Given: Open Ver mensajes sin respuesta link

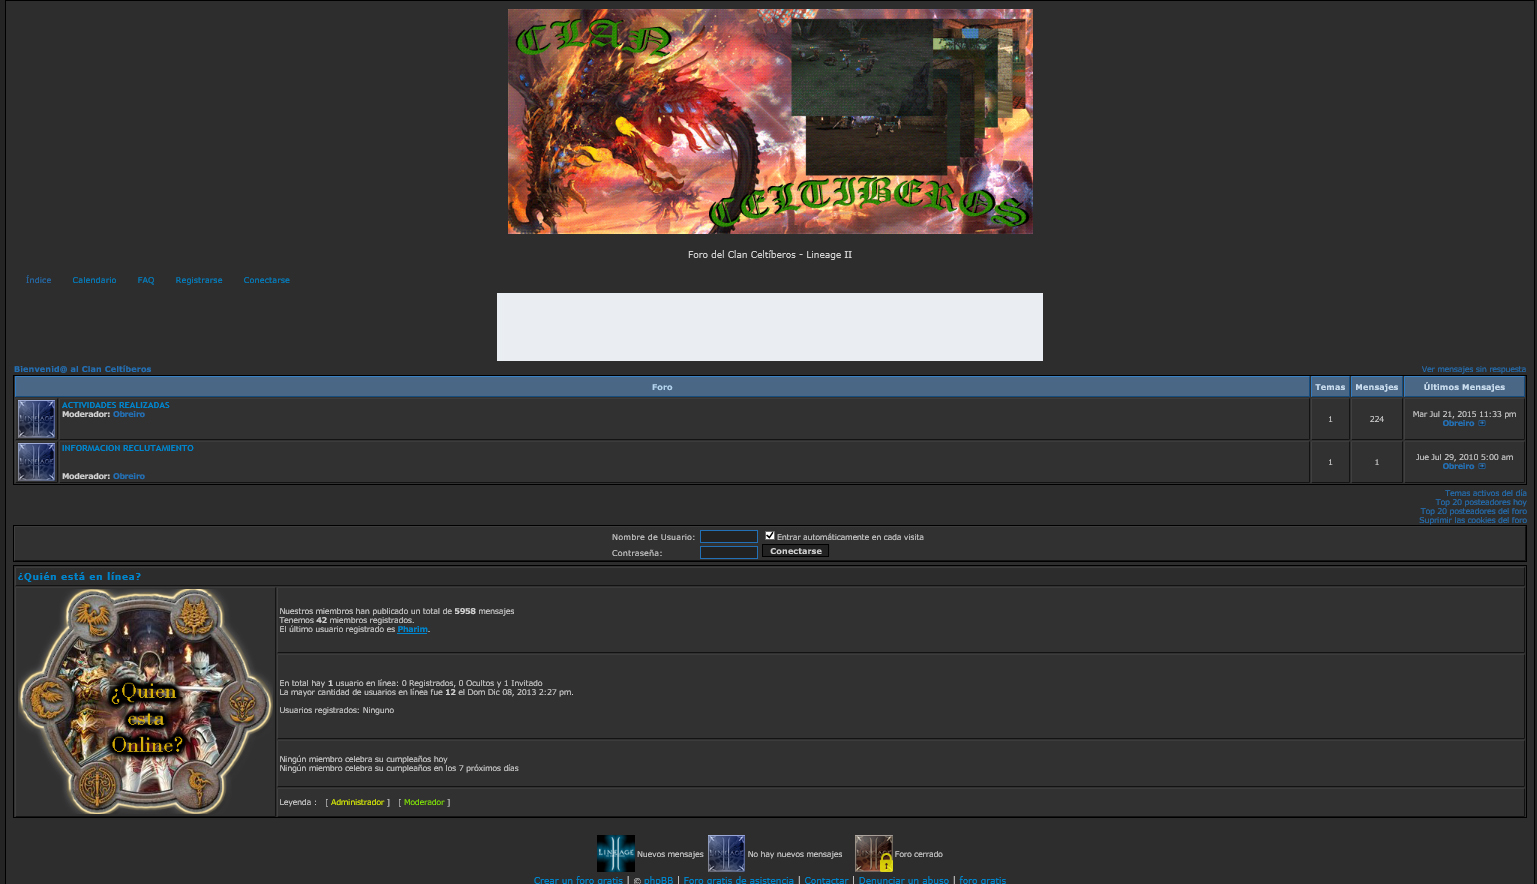Looking at the screenshot, I should 1474,369.
